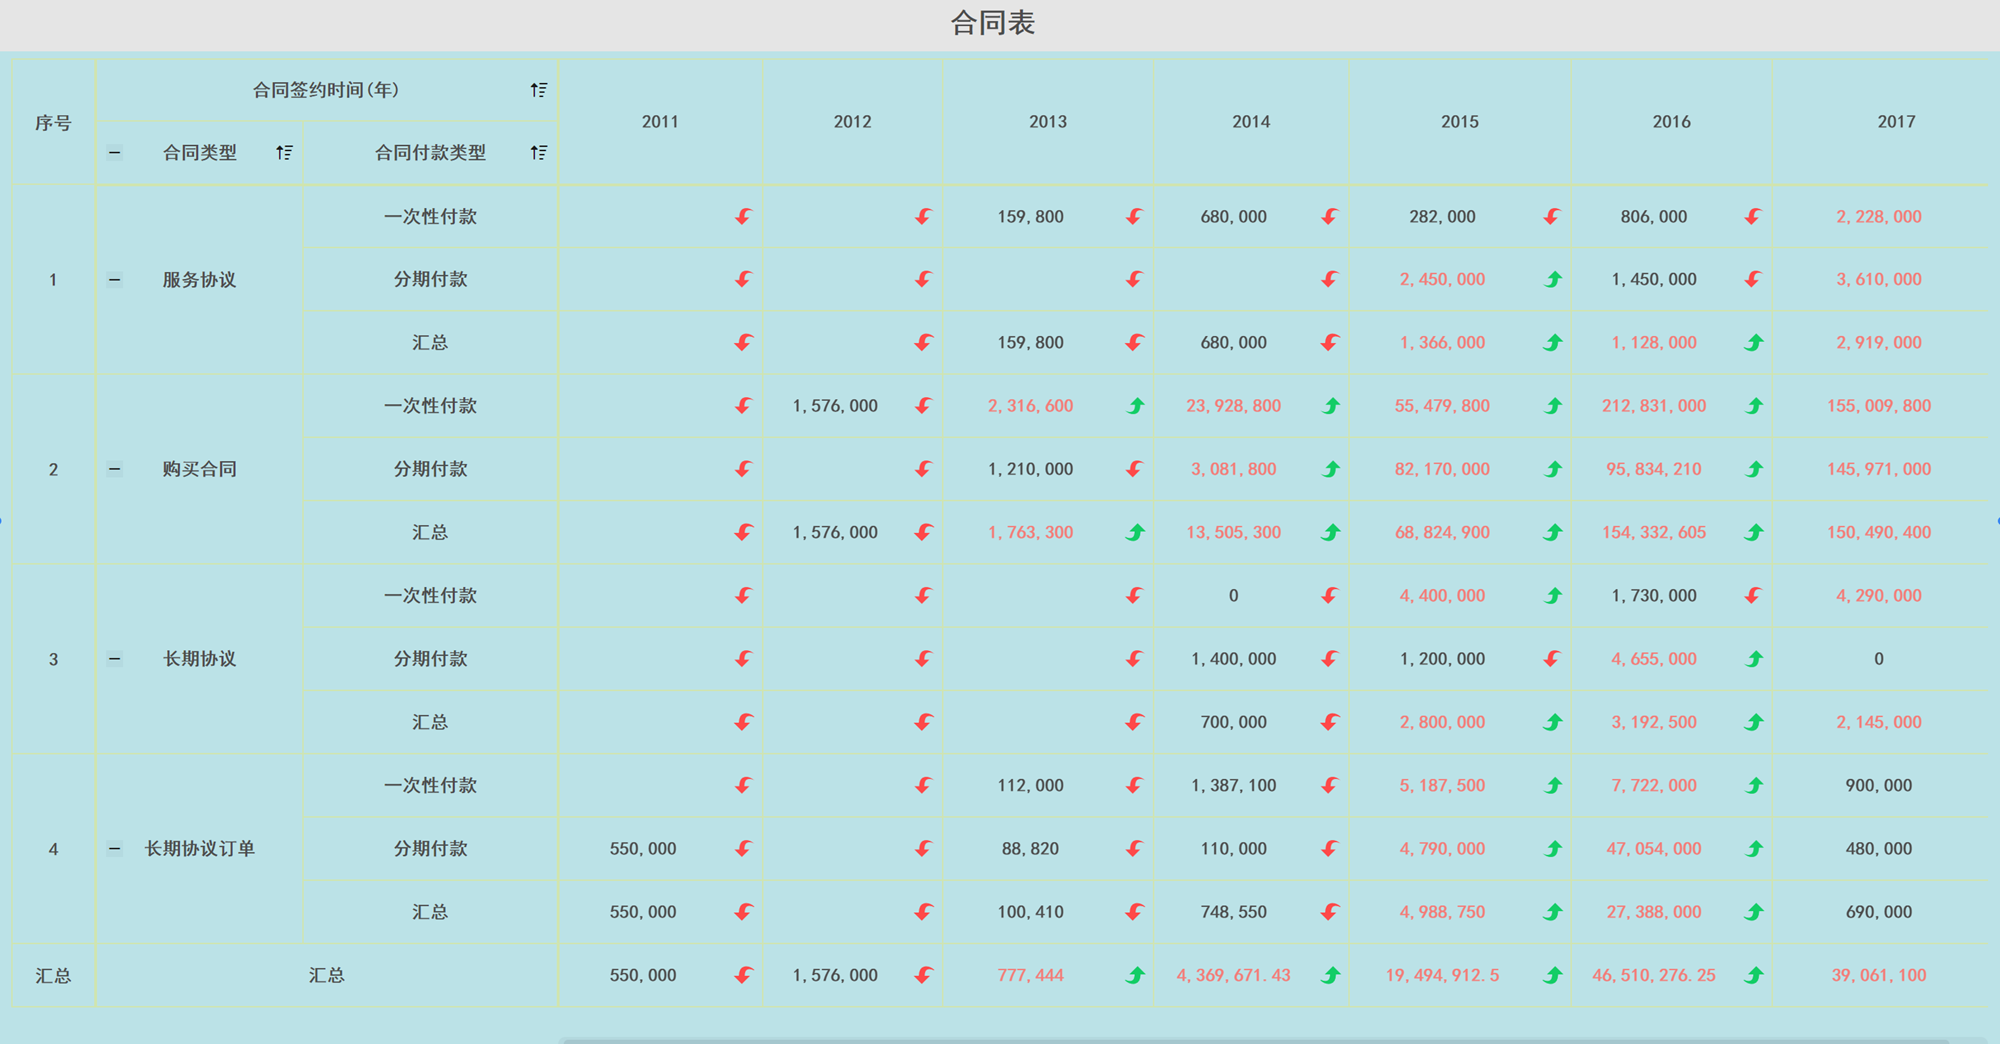2000x1044 pixels.
Task: Collapse all groups via header minus icon
Action: [115, 152]
